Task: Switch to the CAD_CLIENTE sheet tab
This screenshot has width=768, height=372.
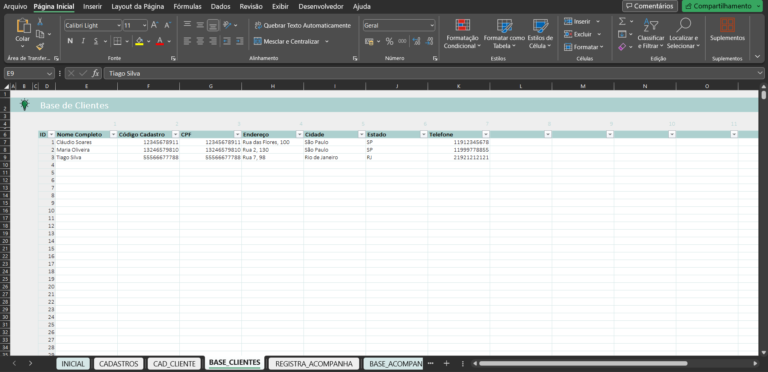Action: (x=174, y=364)
